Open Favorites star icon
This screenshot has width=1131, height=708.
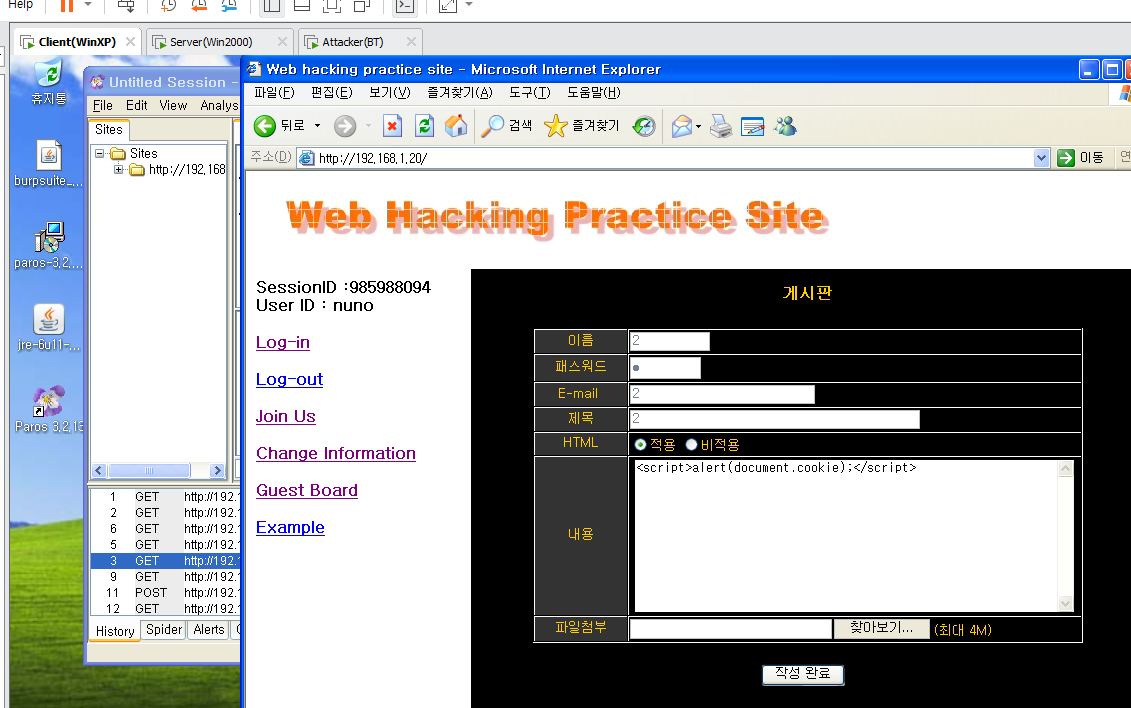tap(555, 126)
